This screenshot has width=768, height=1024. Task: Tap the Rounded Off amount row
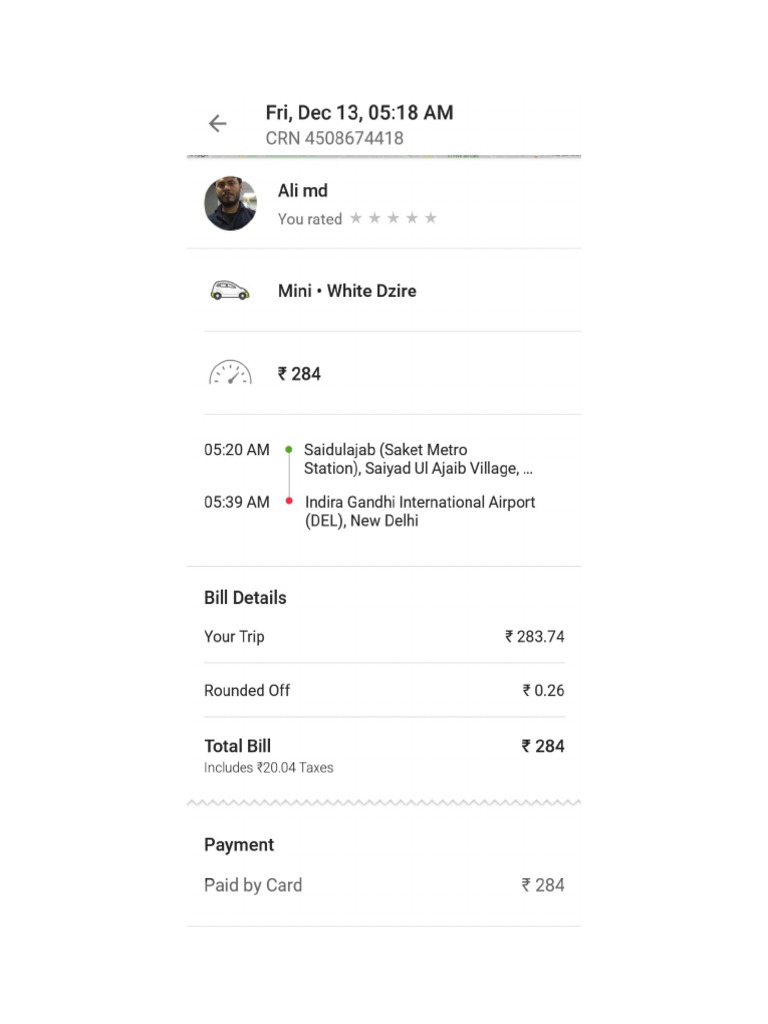point(384,691)
